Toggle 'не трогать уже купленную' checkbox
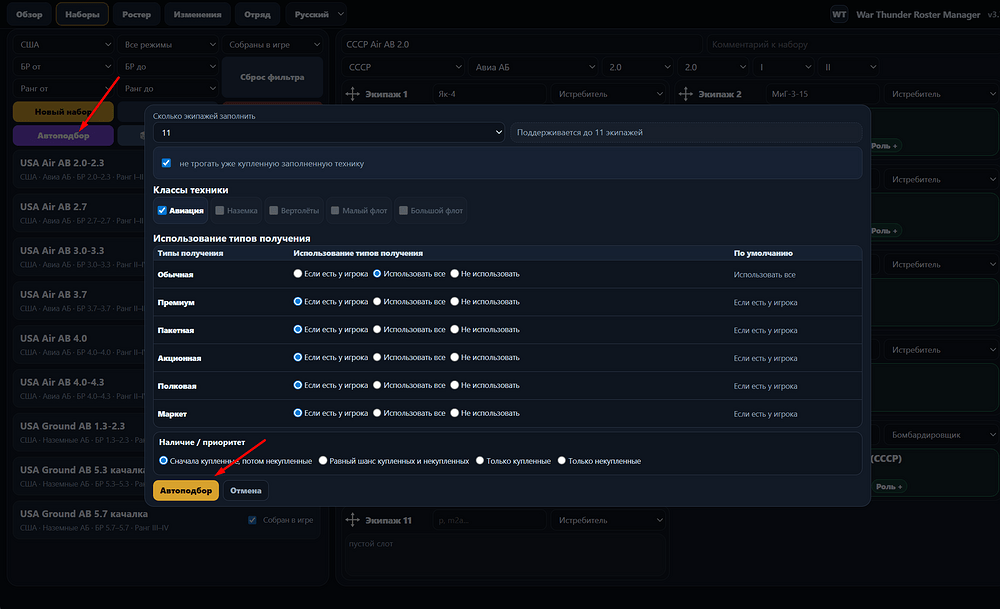Screen dimensions: 1000x609 (166, 163)
